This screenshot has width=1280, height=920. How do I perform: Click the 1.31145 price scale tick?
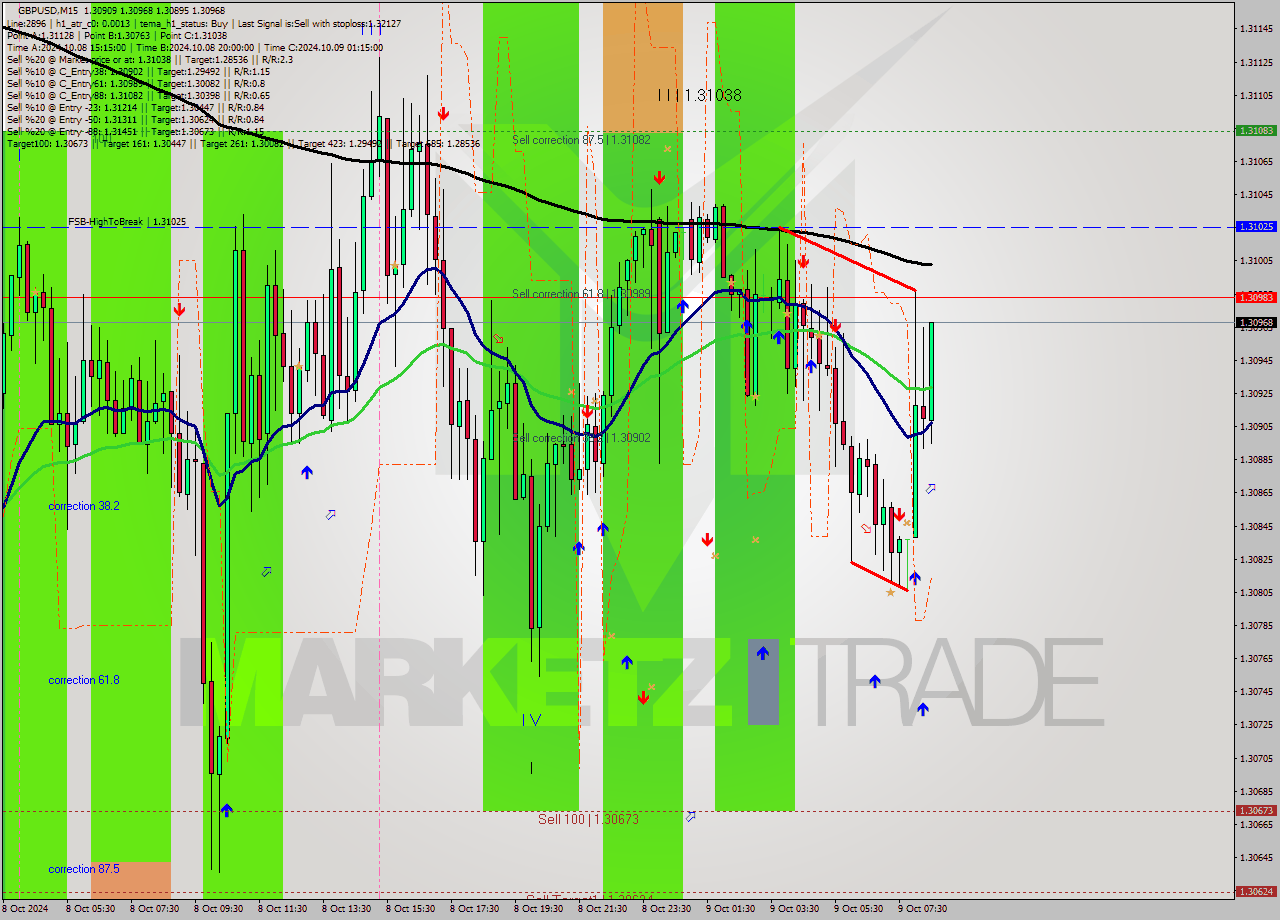point(1256,29)
